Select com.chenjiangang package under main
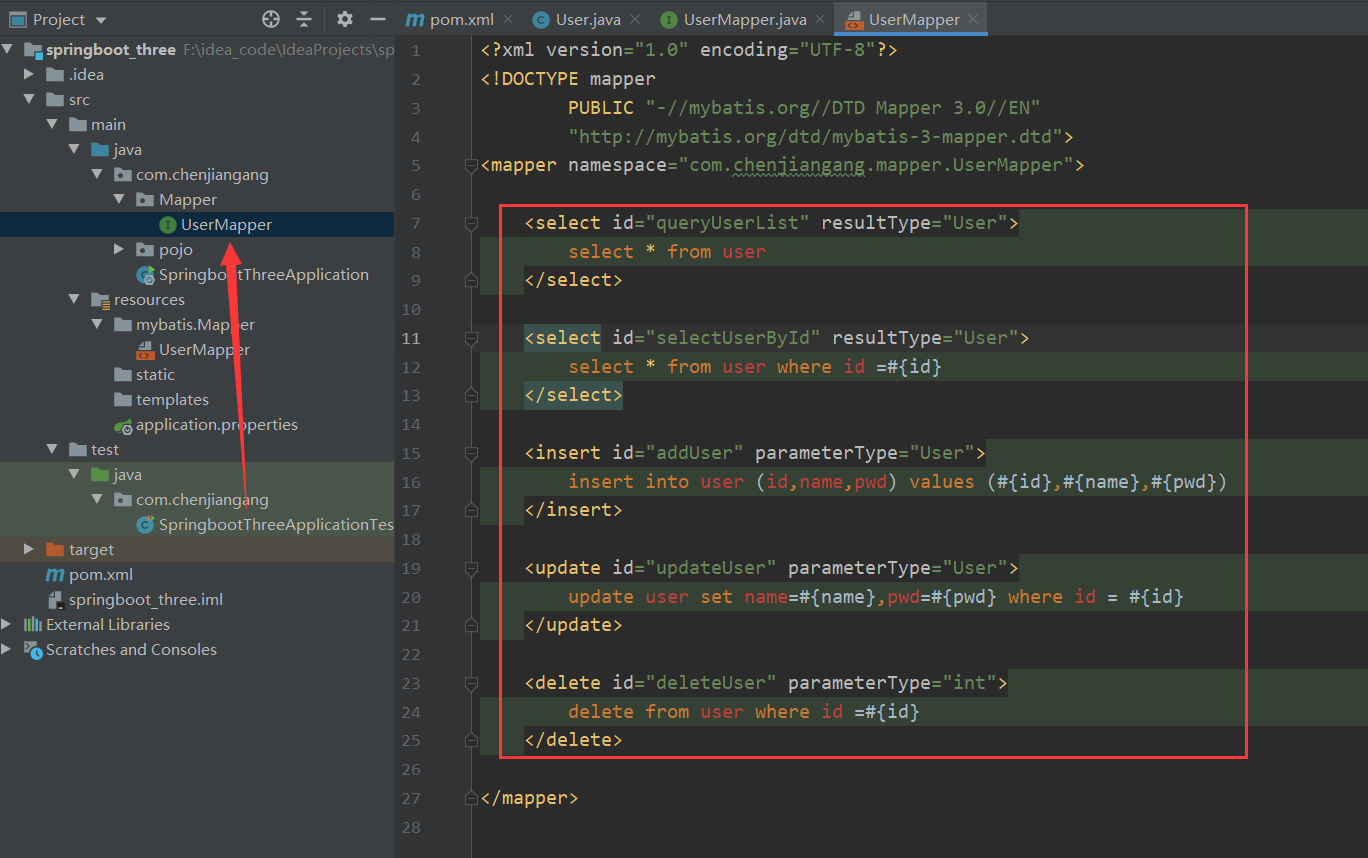The height and width of the screenshot is (858, 1368). [x=202, y=174]
